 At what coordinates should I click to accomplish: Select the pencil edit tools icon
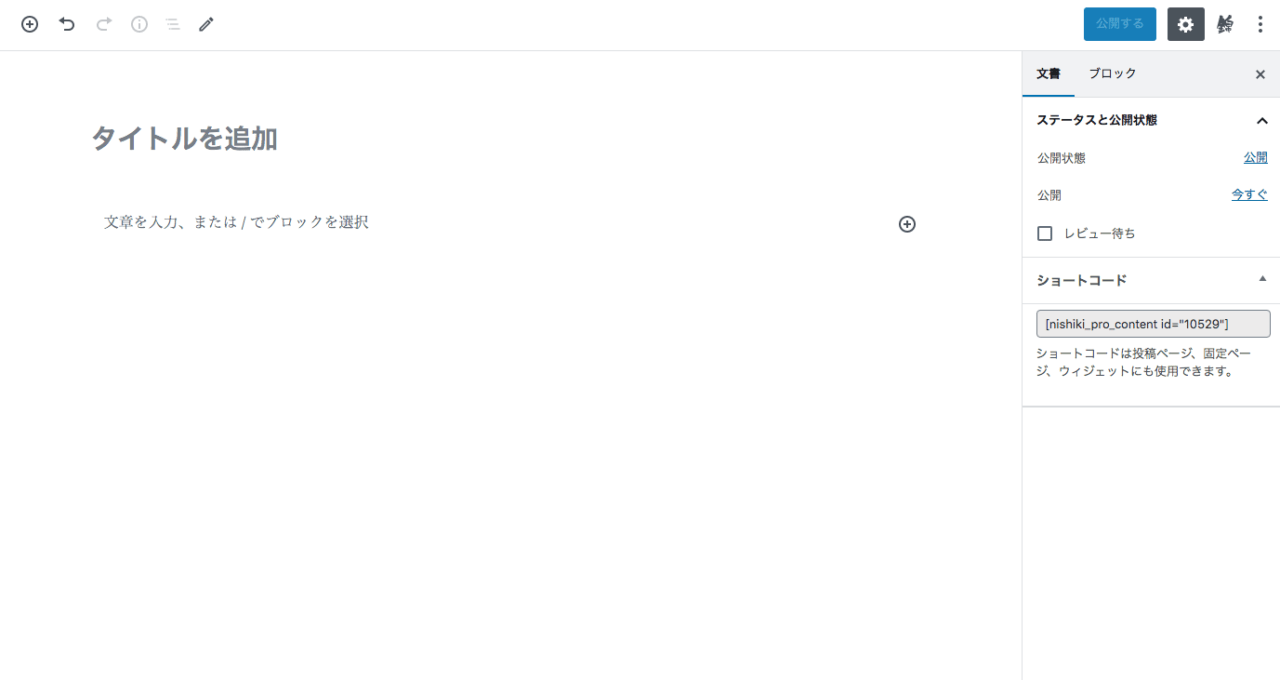[x=206, y=24]
